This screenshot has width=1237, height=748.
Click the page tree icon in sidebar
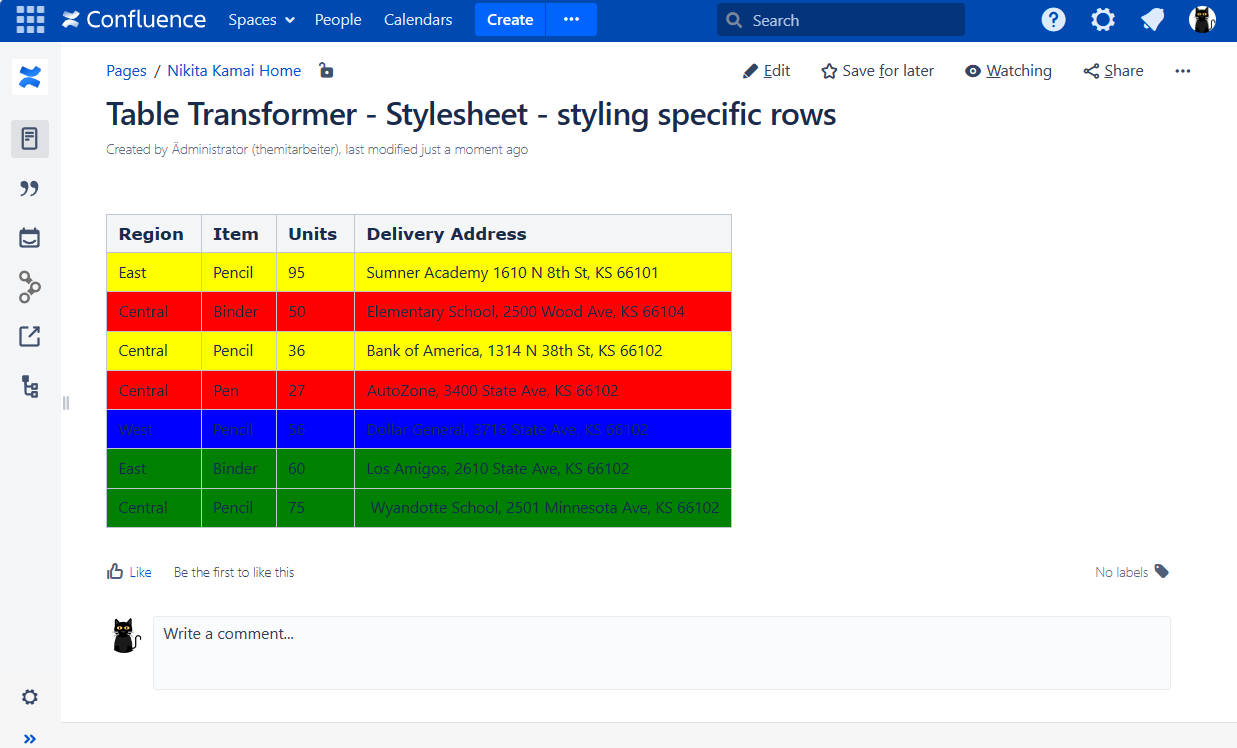[30, 387]
